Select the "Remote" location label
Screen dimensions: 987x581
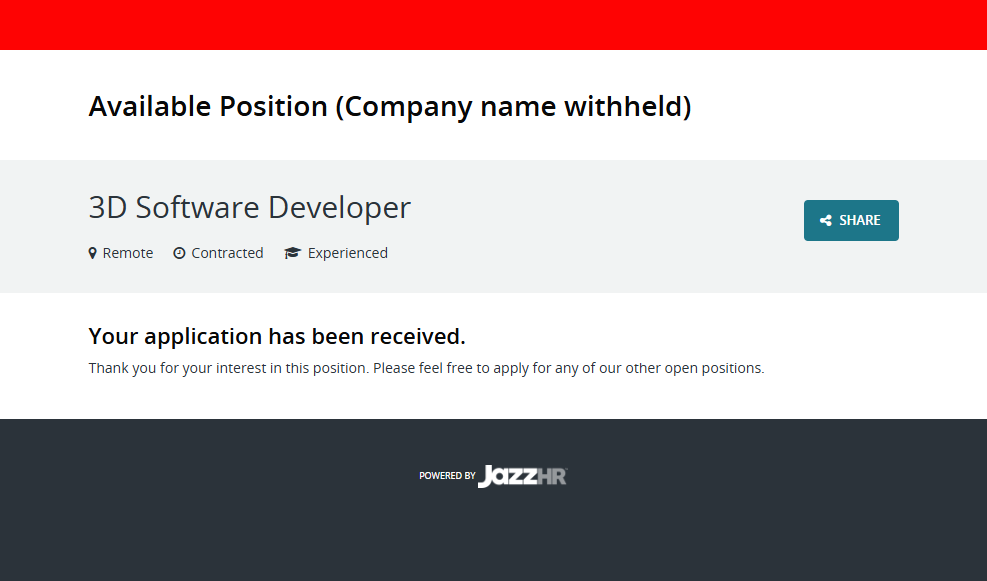coord(128,253)
